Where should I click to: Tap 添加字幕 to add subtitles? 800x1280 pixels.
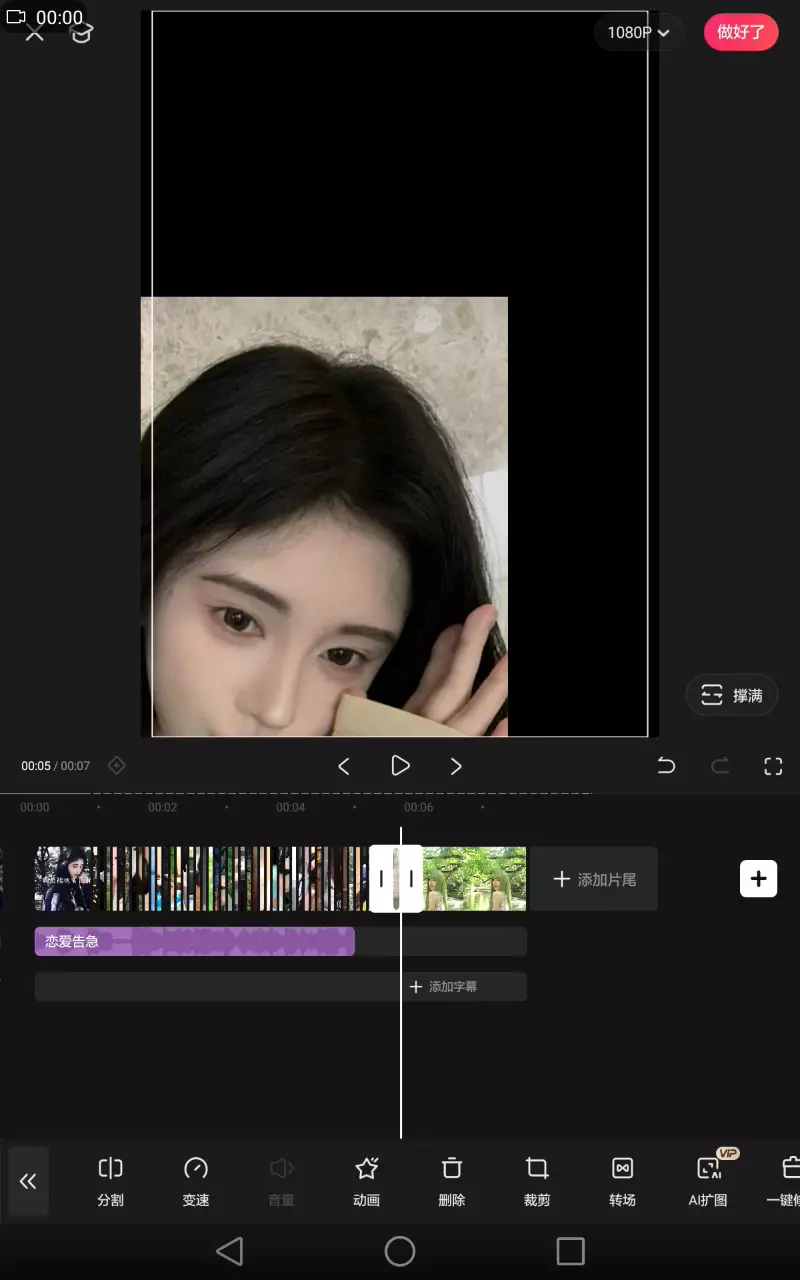click(443, 986)
